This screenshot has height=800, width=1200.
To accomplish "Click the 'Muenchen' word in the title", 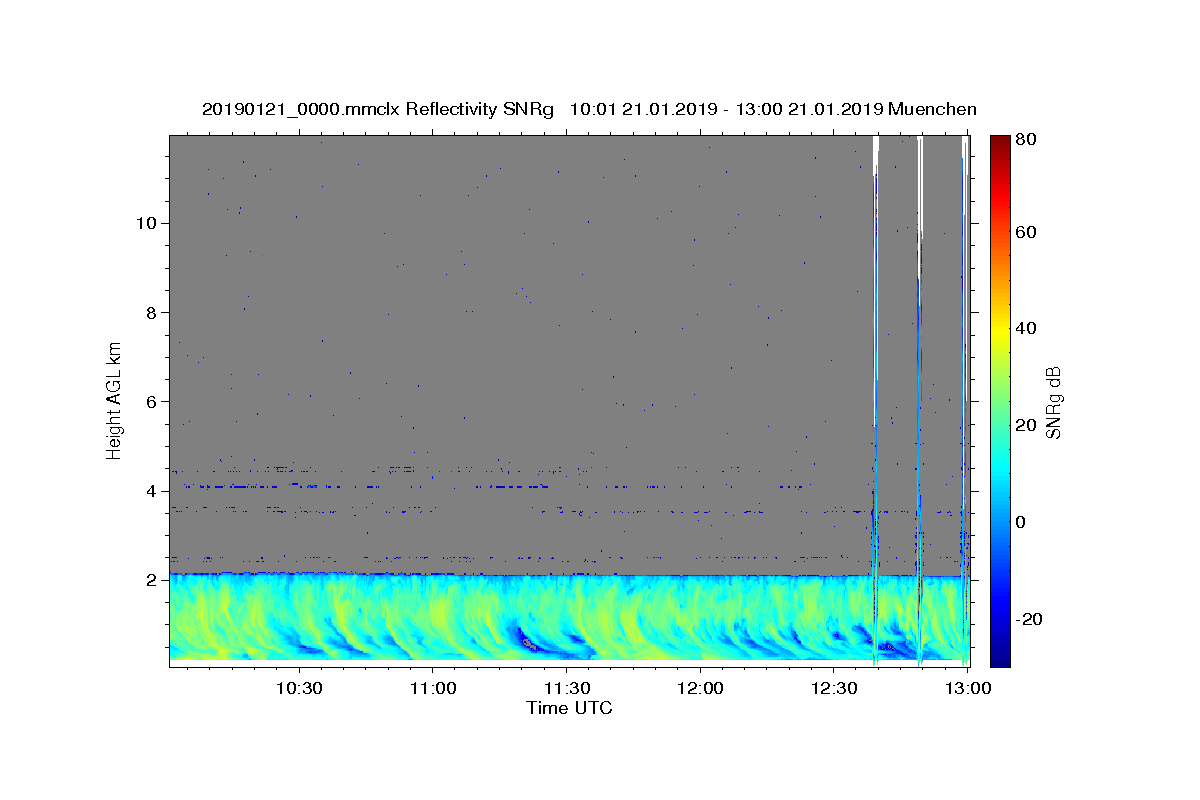I will click(932, 109).
